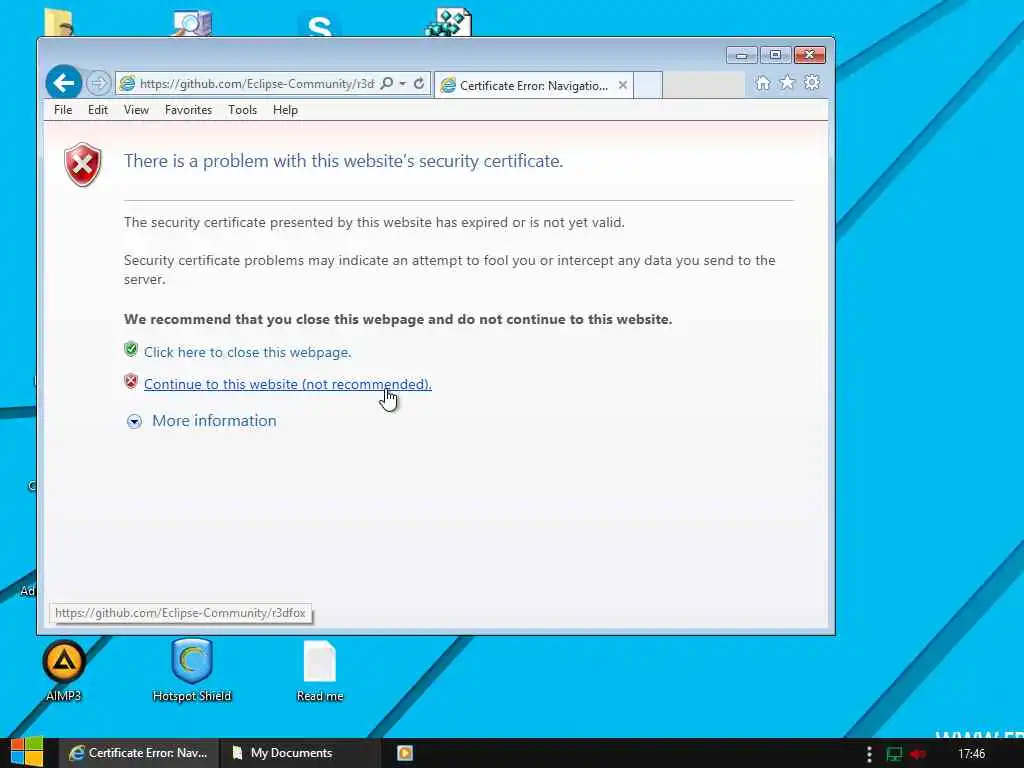Click the red volume tray icon
This screenshot has width=1024, height=768.
click(x=918, y=754)
